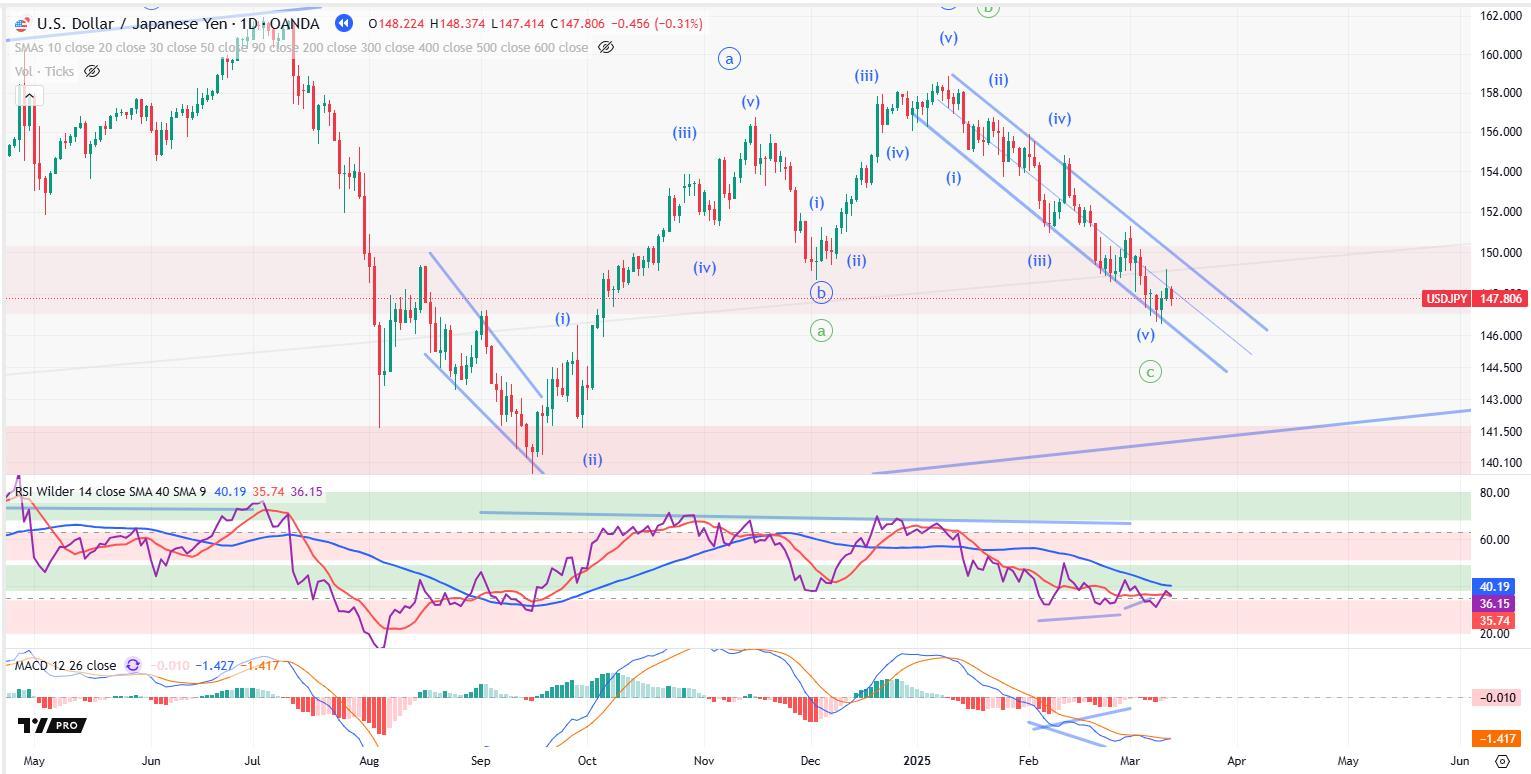Click the MACD purple refresh icon
The width and height of the screenshot is (1531, 774).
tap(133, 666)
